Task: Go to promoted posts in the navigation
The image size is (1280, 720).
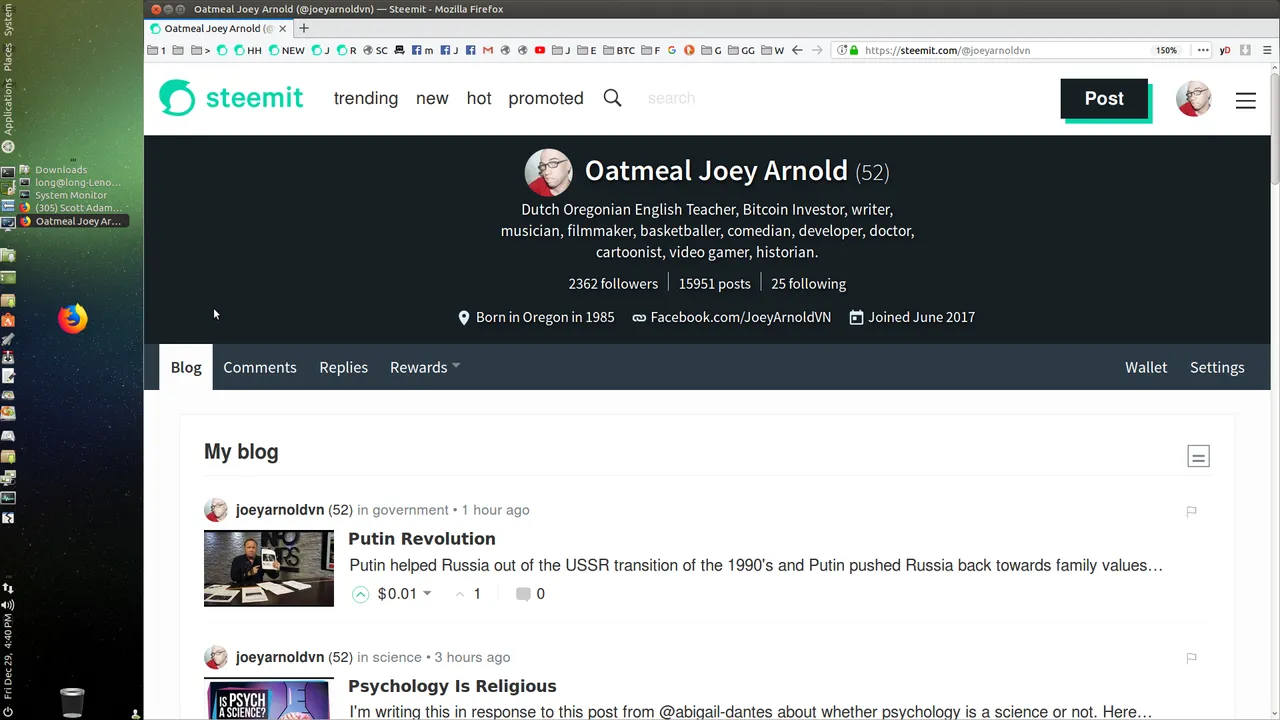Action: (x=546, y=98)
